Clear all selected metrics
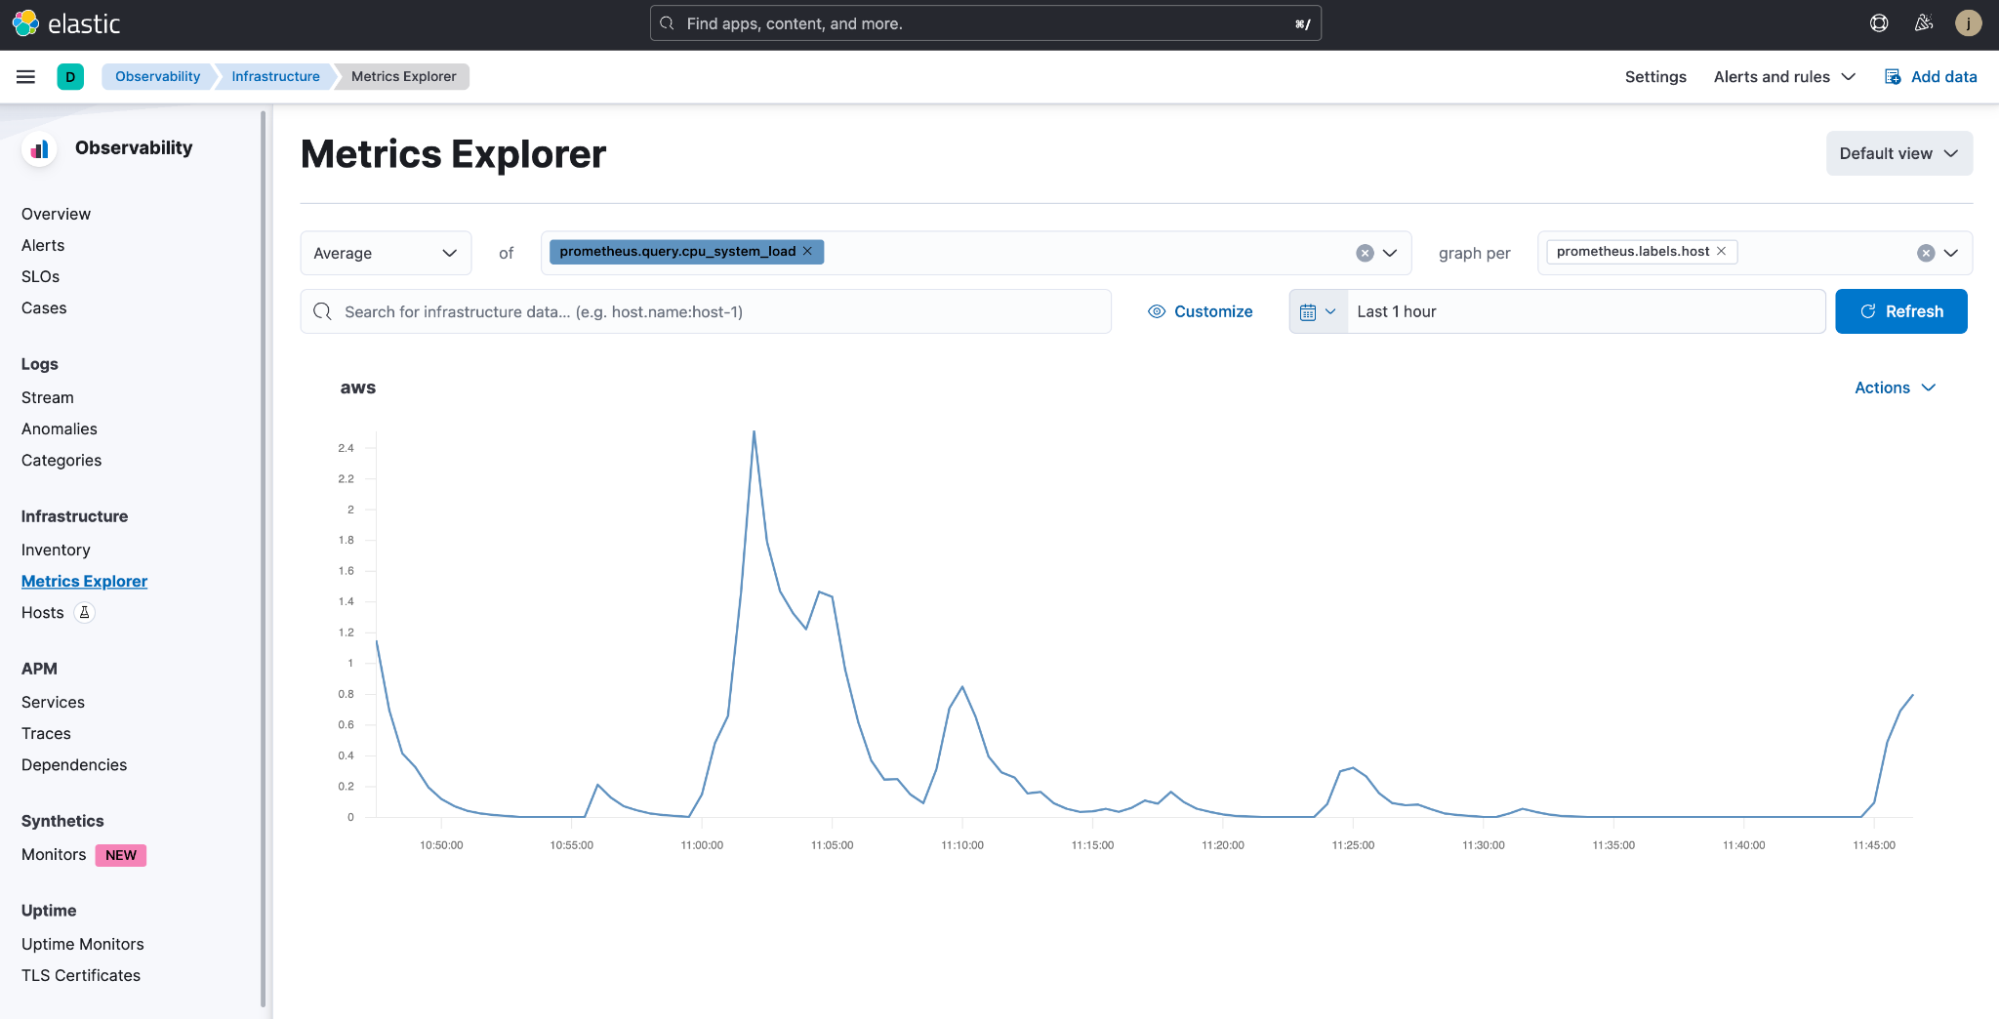 tap(1364, 254)
